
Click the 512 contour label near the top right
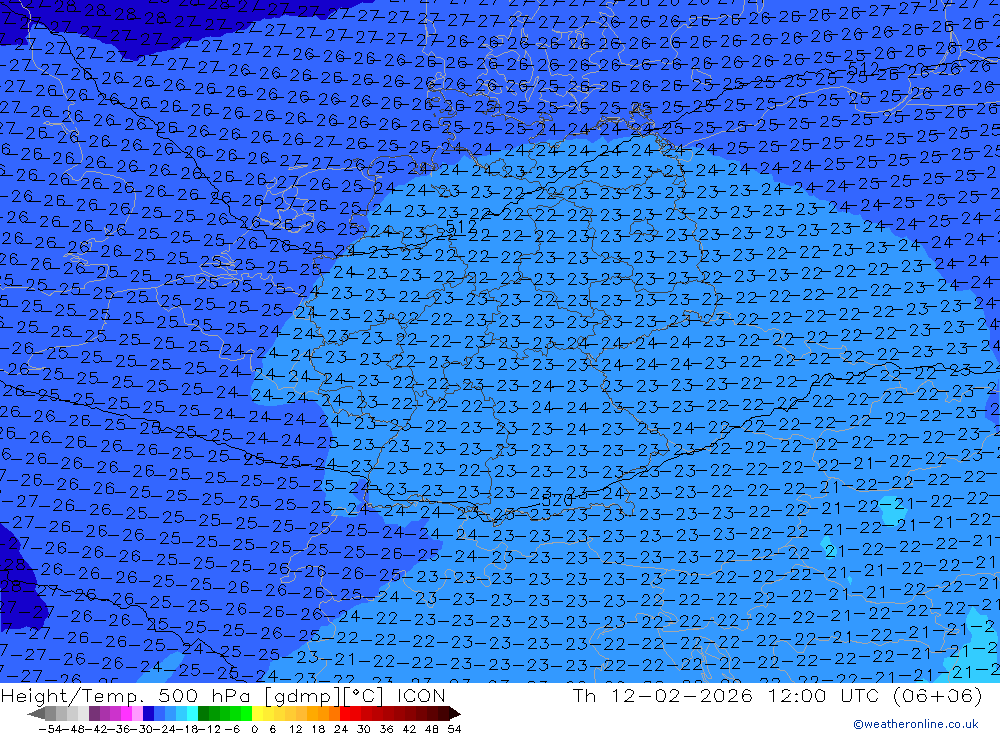click(x=864, y=68)
